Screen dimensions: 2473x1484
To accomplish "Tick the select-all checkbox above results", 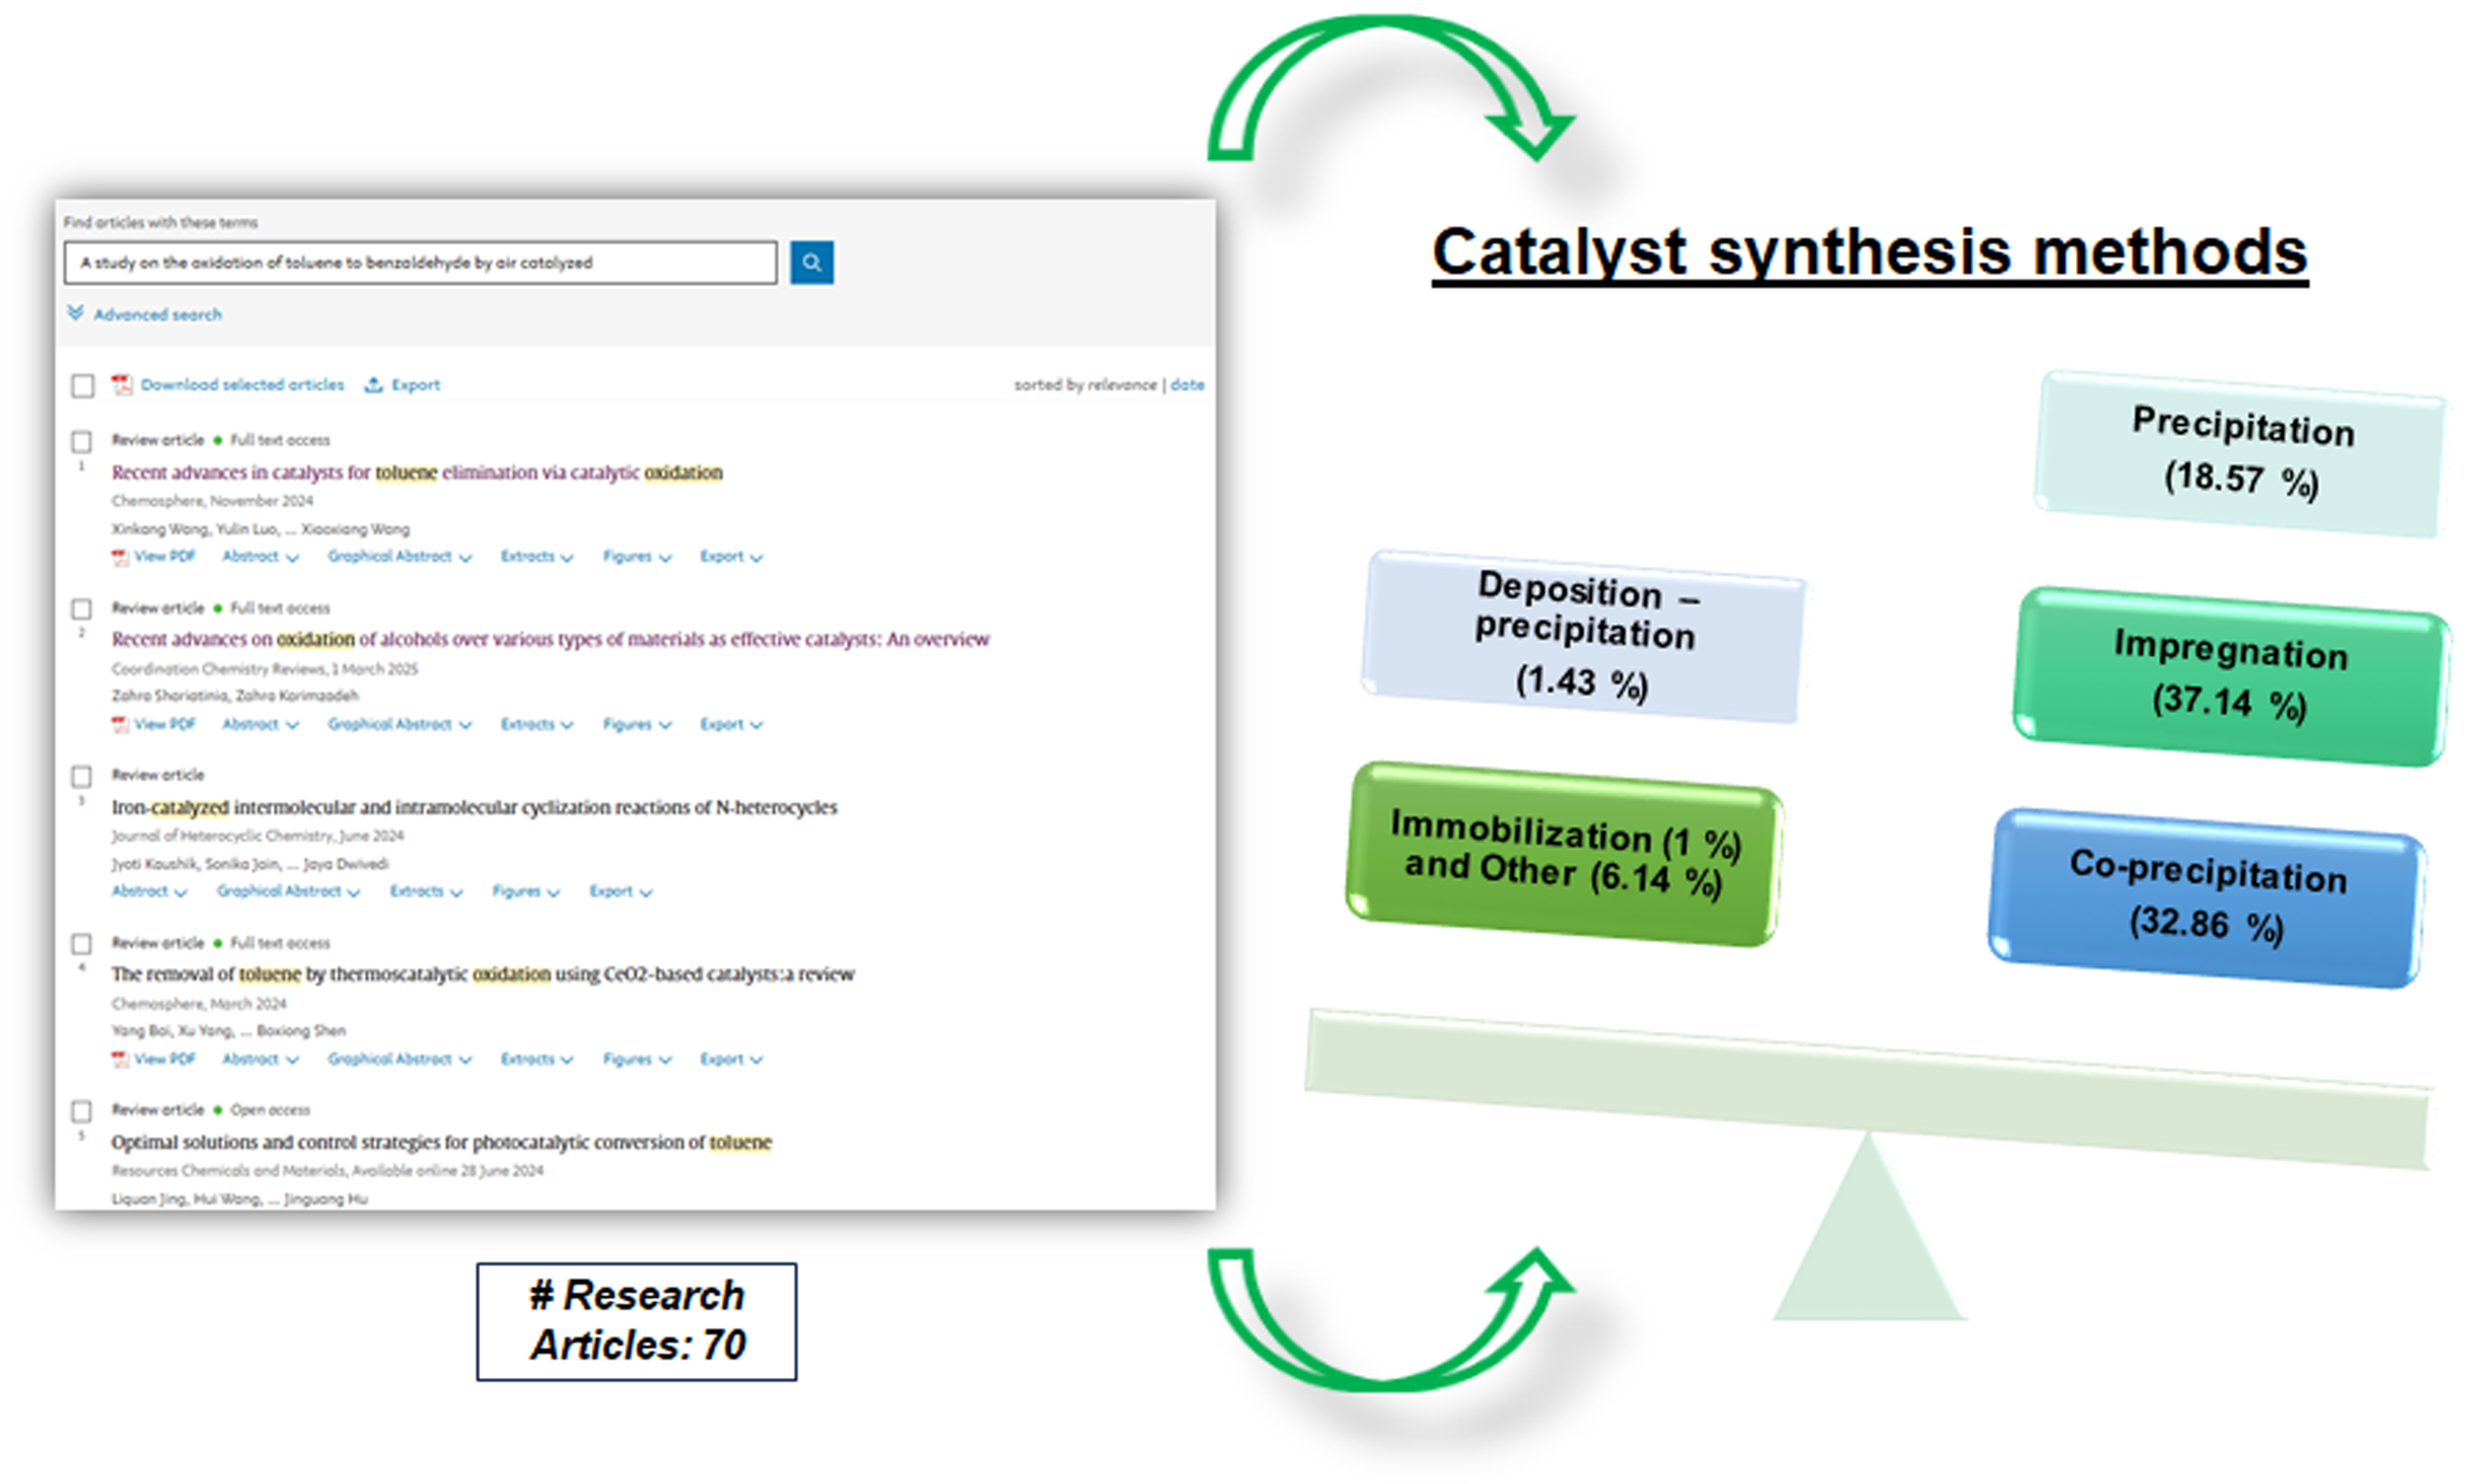I will click(x=83, y=386).
